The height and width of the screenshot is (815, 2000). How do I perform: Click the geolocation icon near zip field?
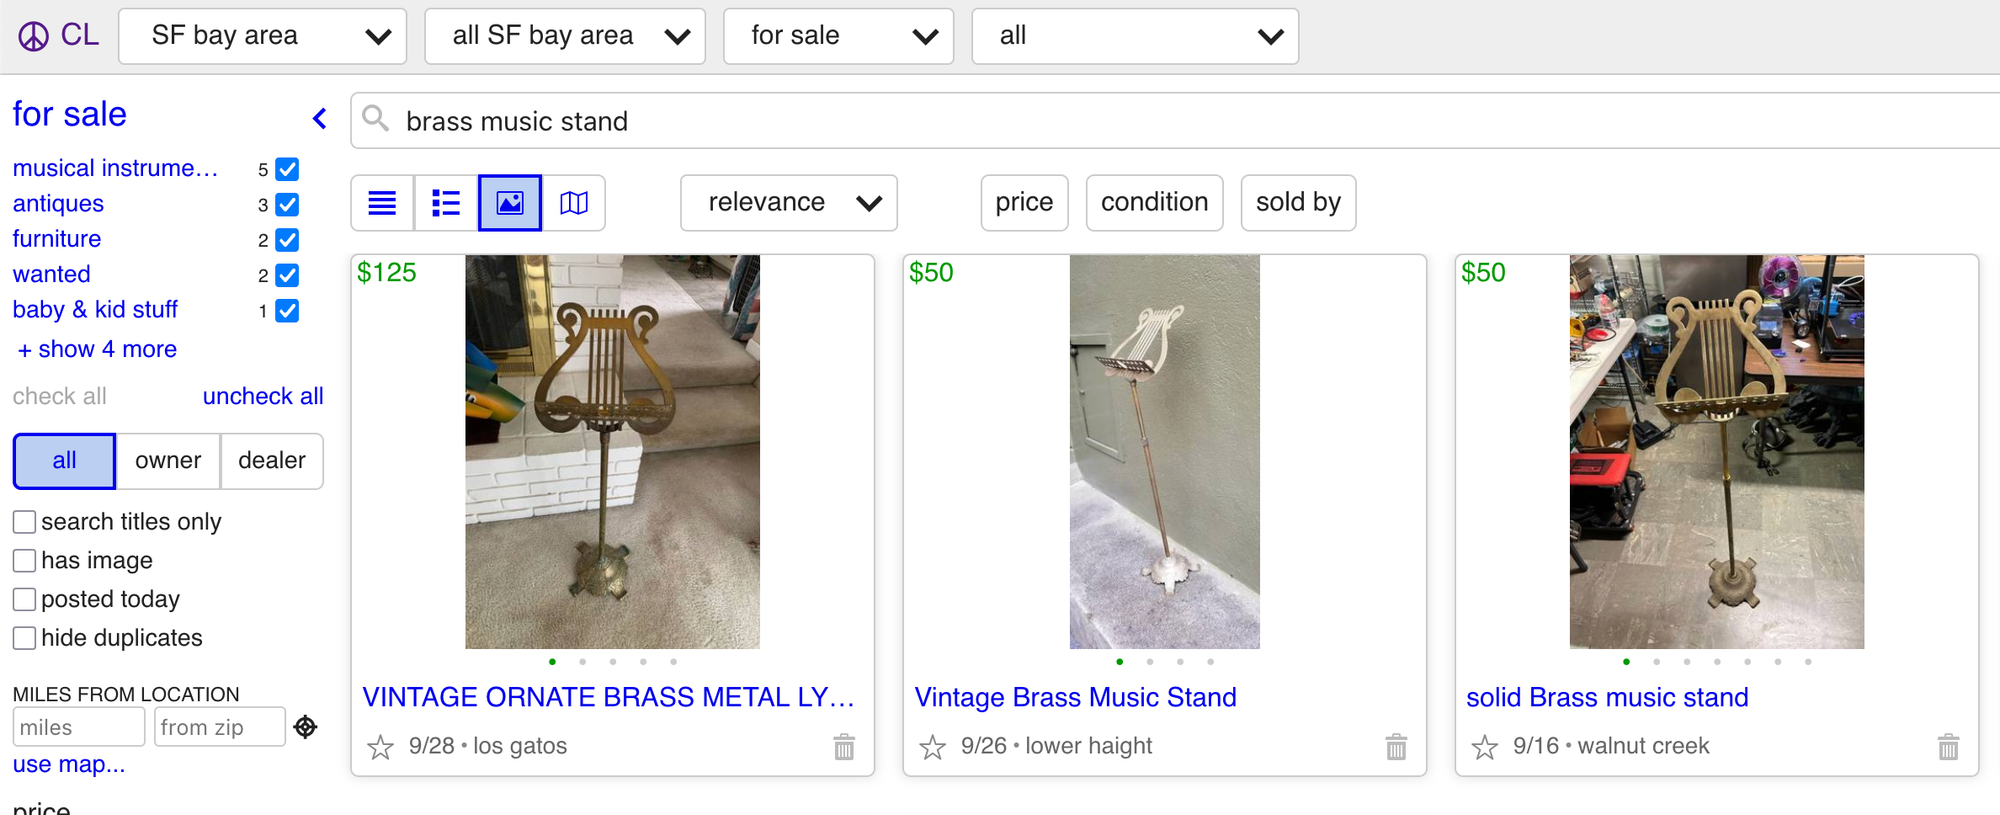click(x=305, y=727)
